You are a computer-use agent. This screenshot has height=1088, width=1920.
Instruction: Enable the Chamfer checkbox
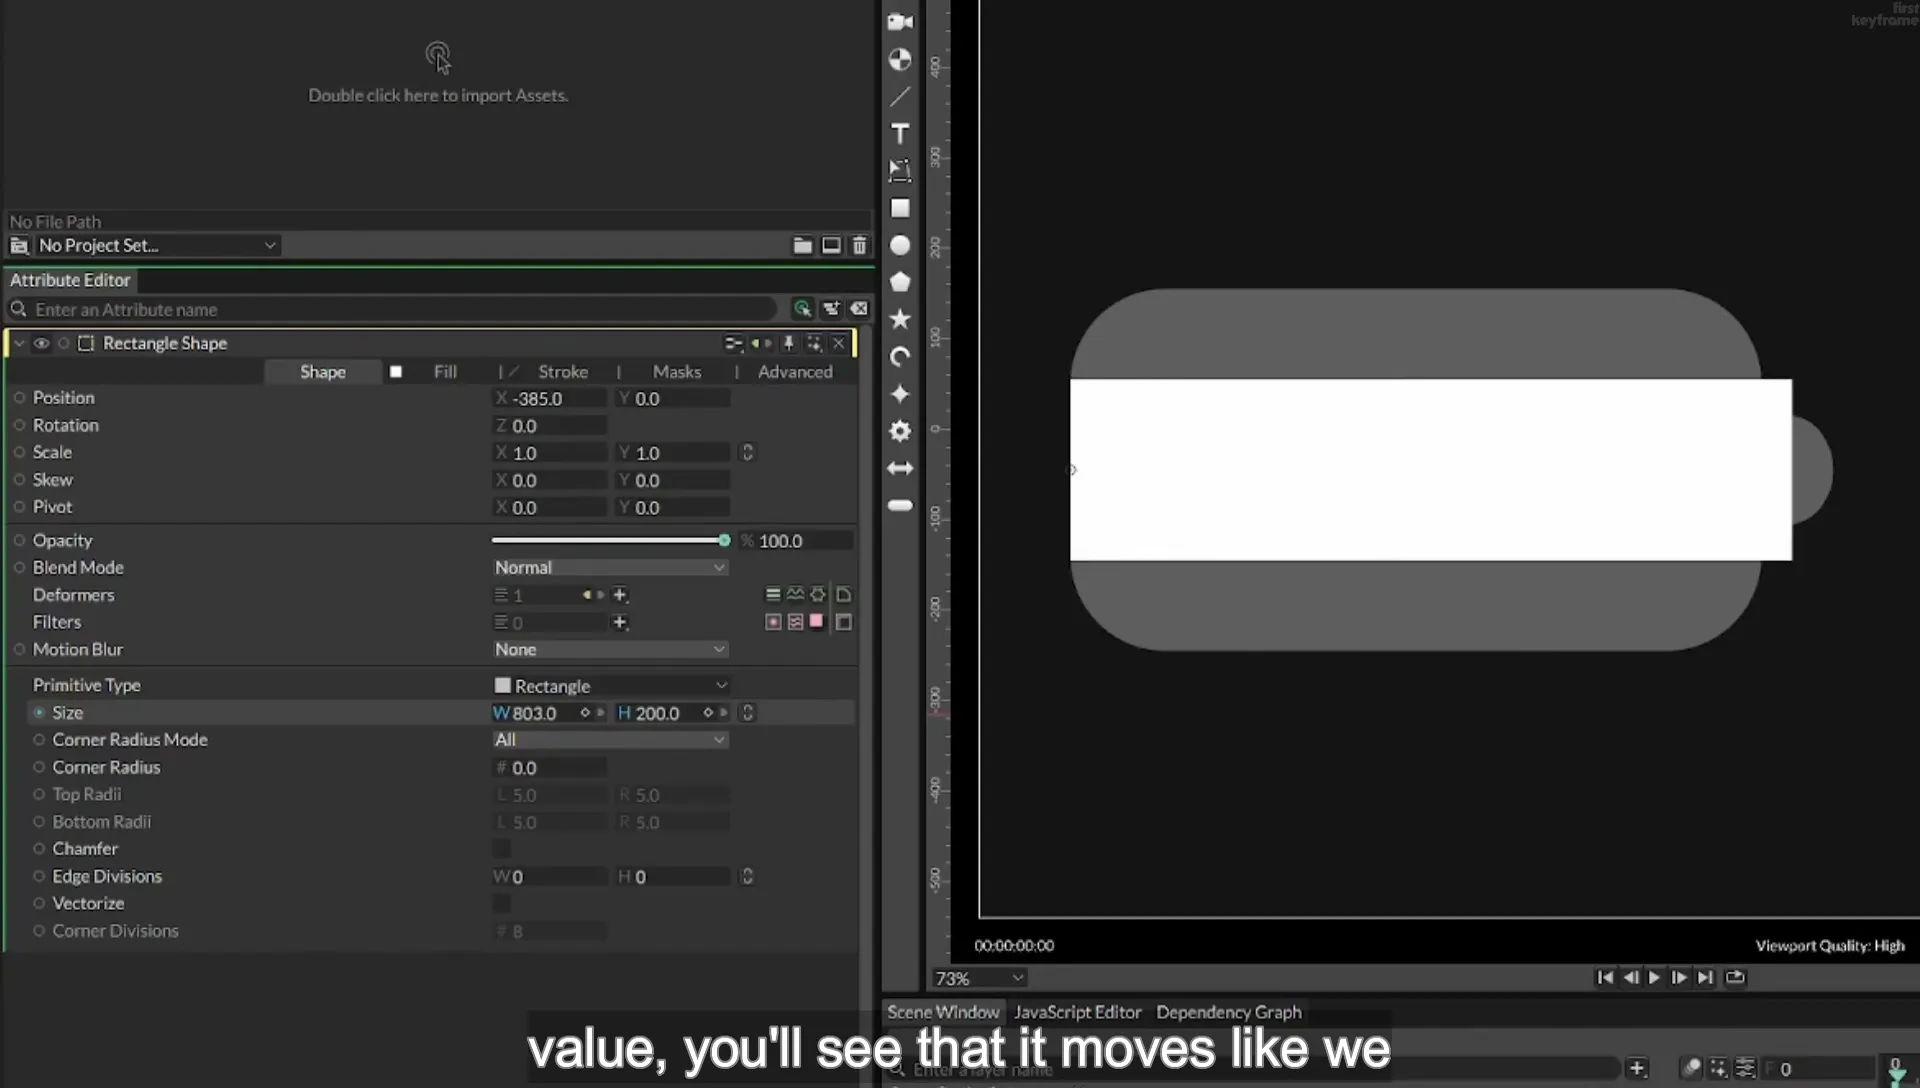click(x=502, y=849)
